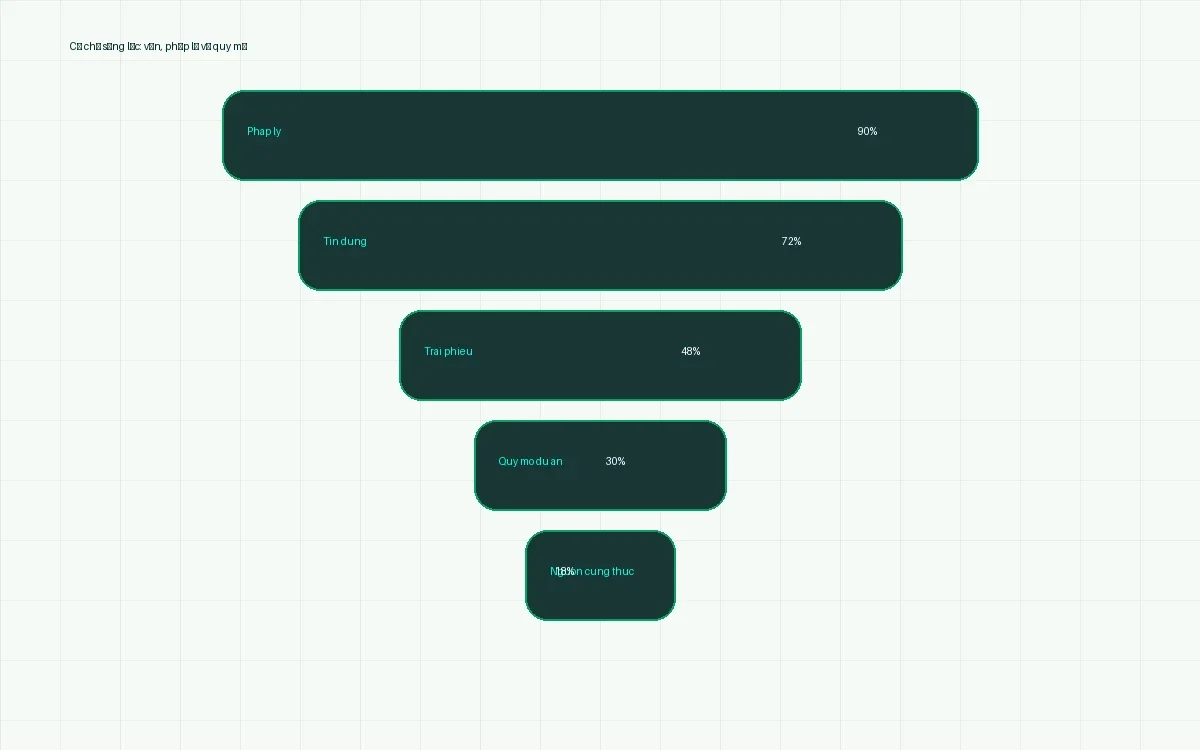Click the 'Quy mo du an' text label
This screenshot has height=750, width=1200.
pyautogui.click(x=530, y=461)
